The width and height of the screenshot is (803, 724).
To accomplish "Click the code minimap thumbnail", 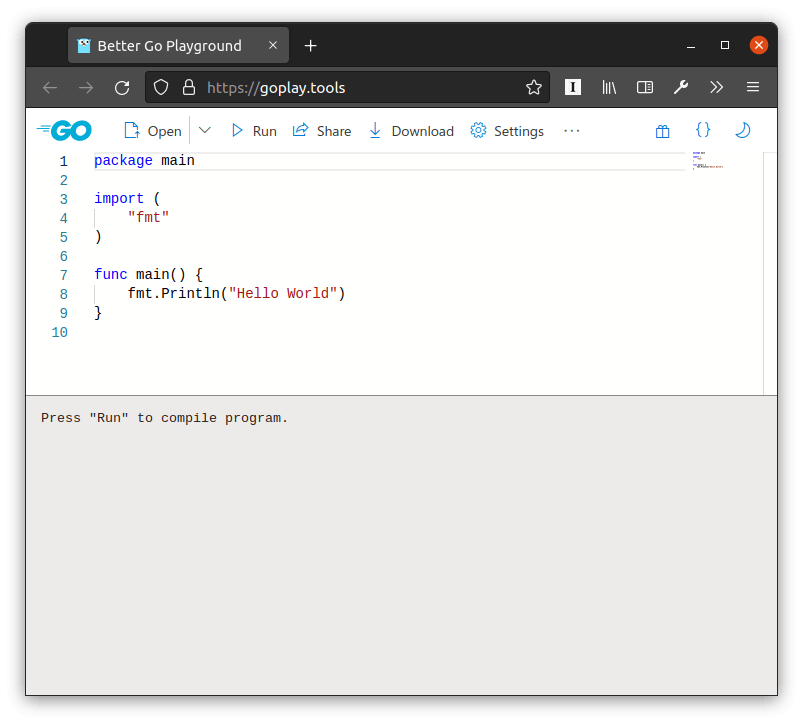I will pyautogui.click(x=708, y=160).
